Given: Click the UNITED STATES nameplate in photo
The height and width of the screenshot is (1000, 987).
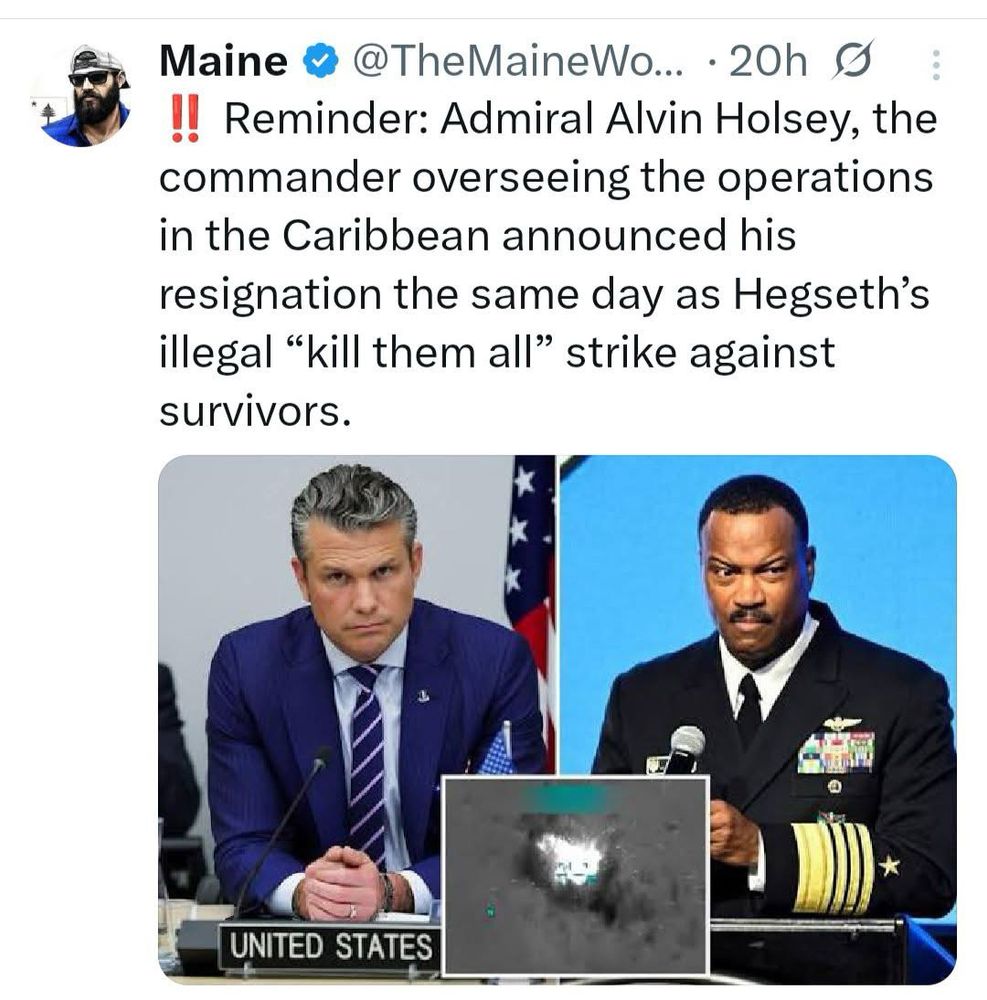Looking at the screenshot, I should [330, 946].
